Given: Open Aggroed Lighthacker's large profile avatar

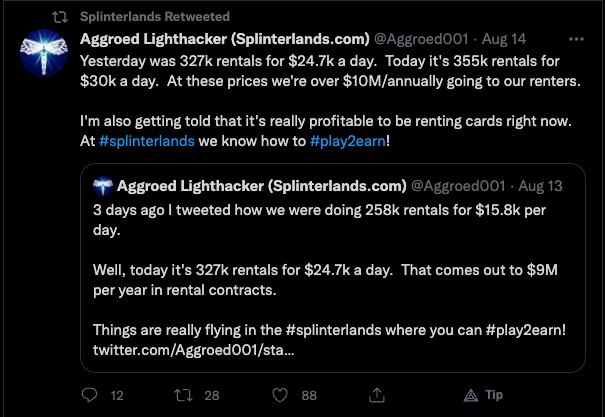Looking at the screenshot, I should (44, 53).
